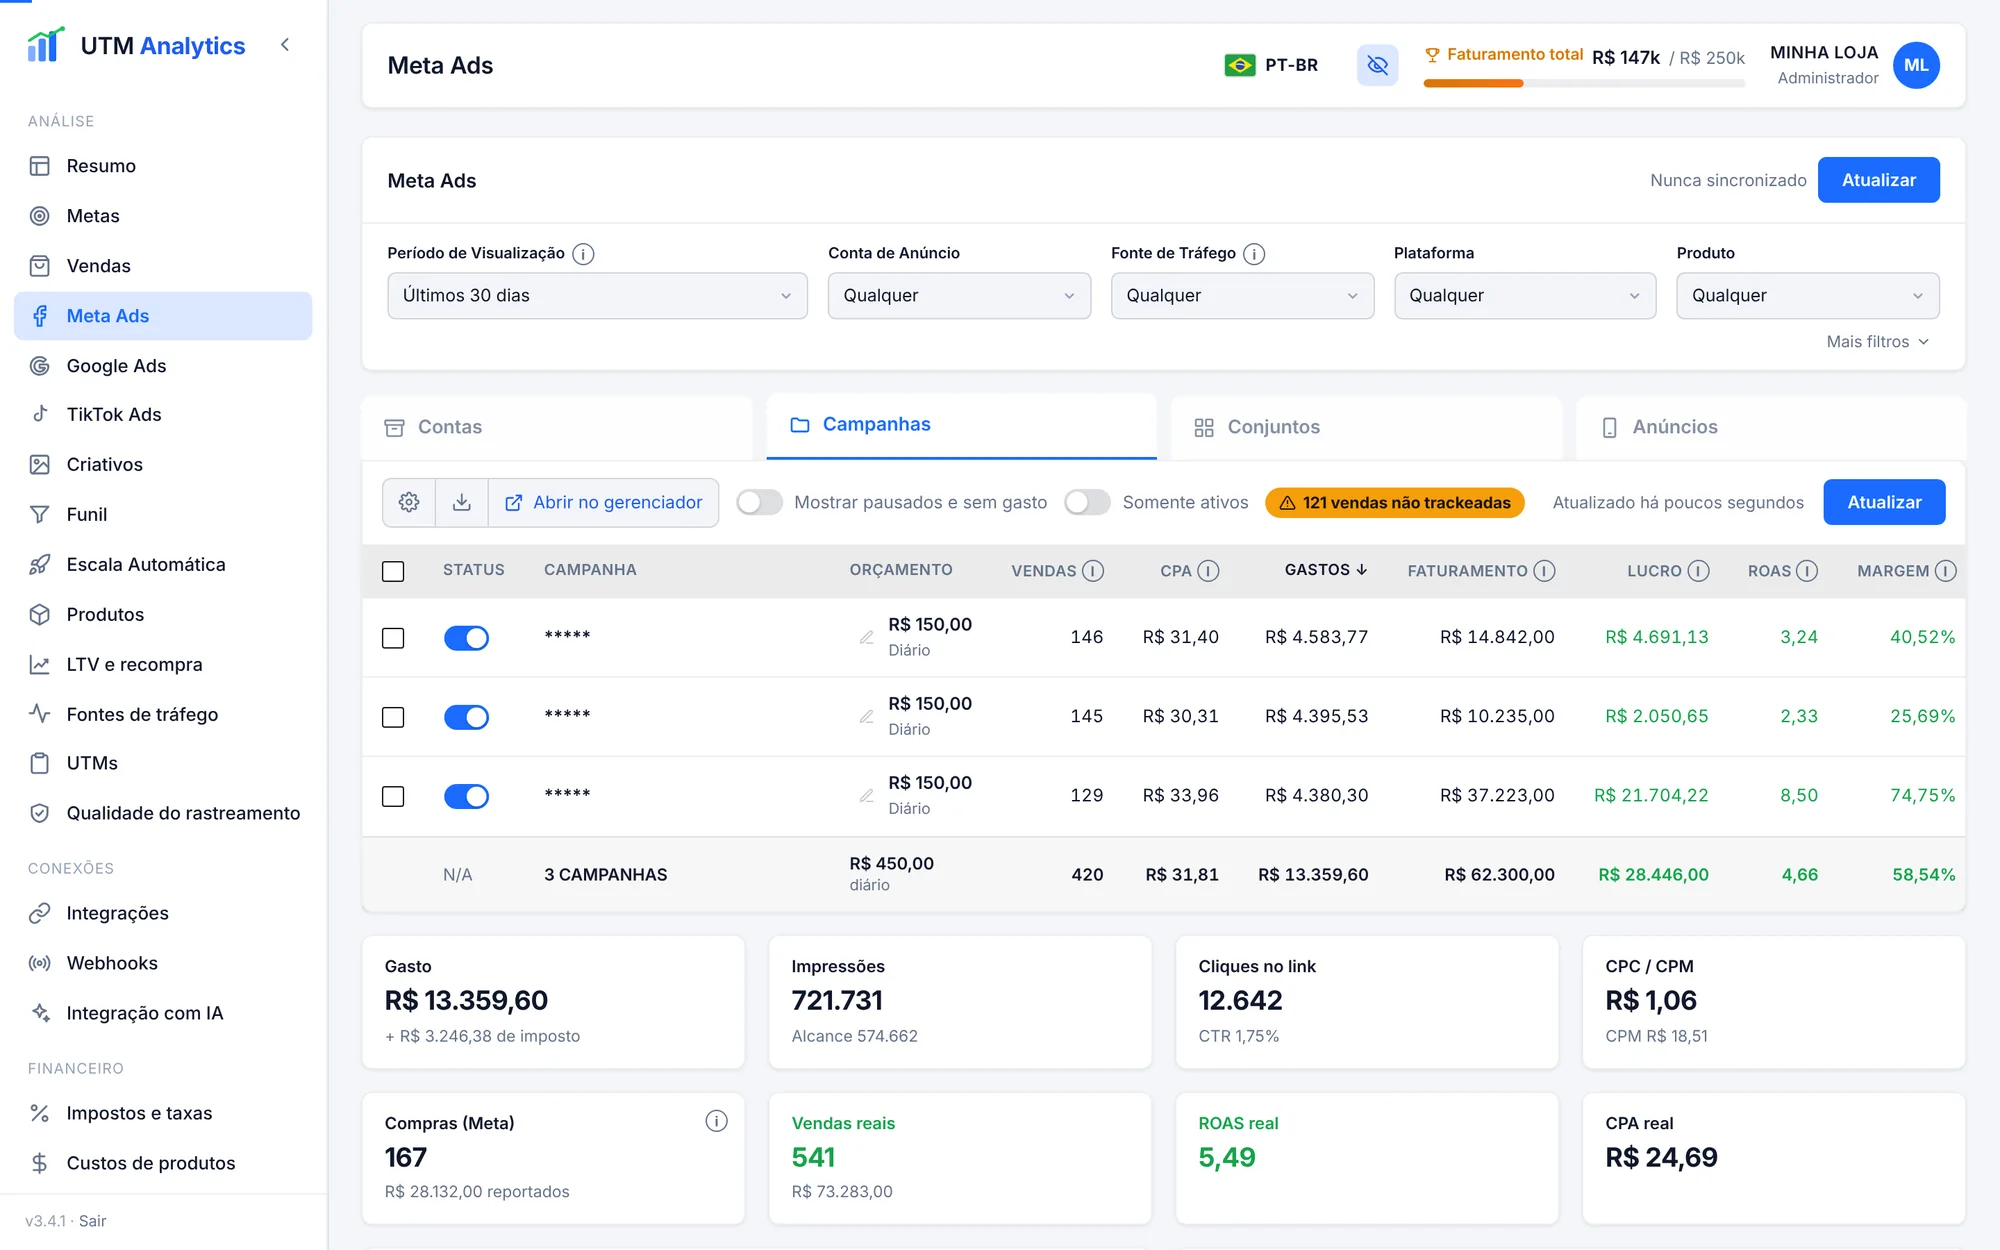Open table settings gear icon
The image size is (2000, 1250).
click(409, 502)
